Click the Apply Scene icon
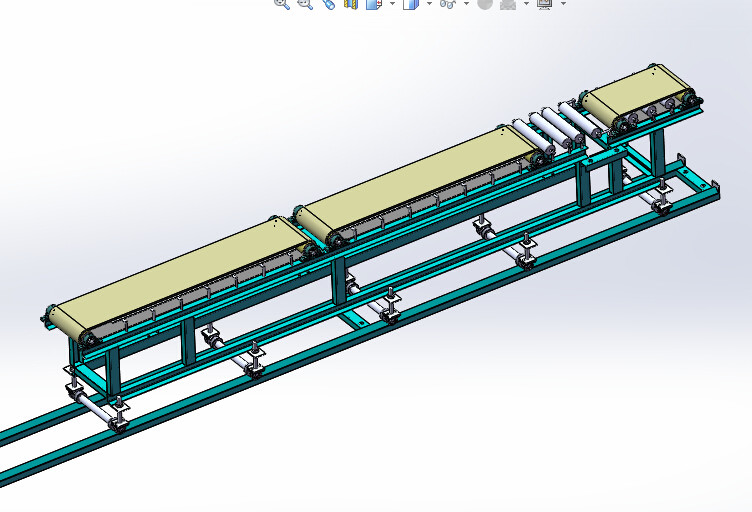Viewport: 752px width, 512px height. (x=508, y=3)
